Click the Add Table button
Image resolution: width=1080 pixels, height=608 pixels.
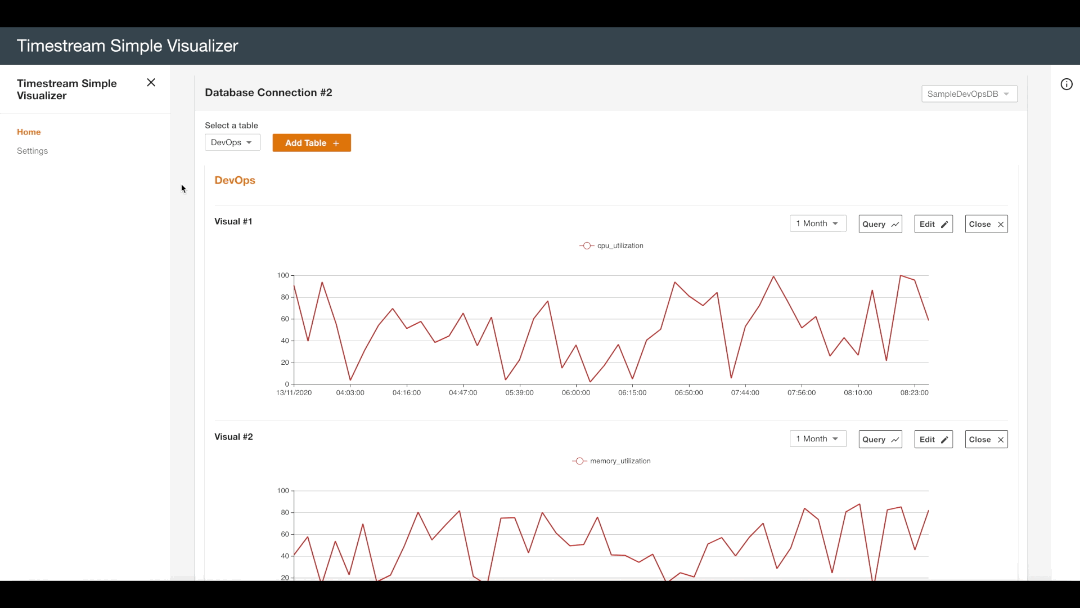pyautogui.click(x=311, y=143)
